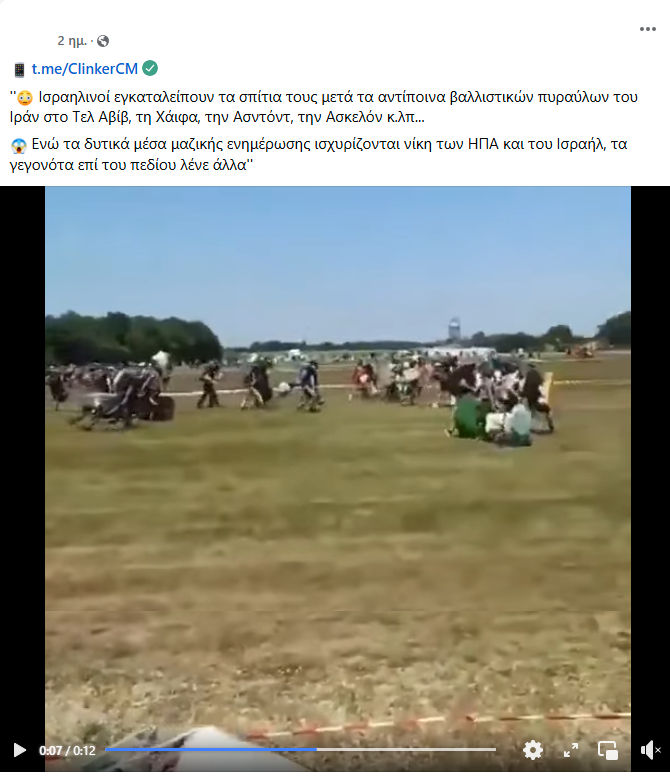Click the green verified checkmark badge
This screenshot has height=779, width=670.
click(150, 68)
